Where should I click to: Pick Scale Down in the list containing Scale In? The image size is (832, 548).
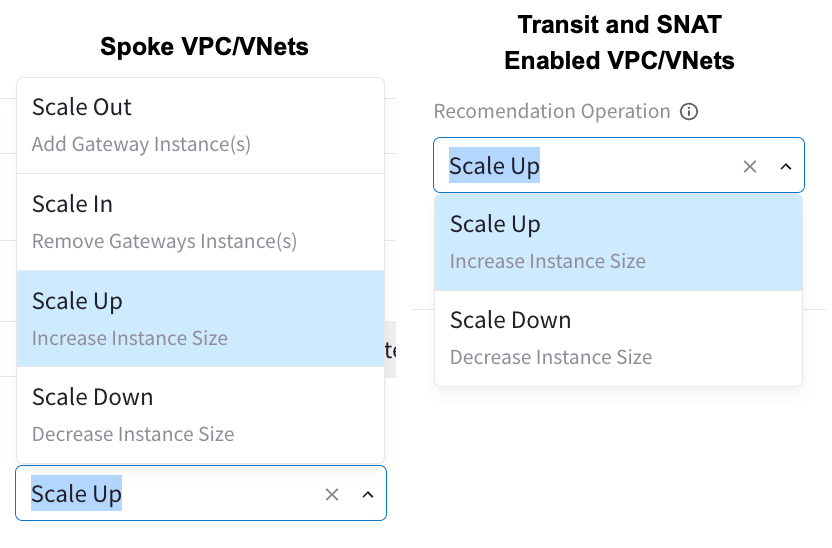tap(92, 398)
